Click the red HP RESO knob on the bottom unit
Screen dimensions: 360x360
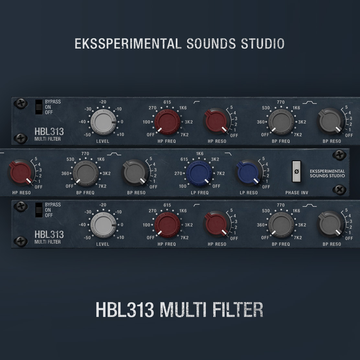[217, 225]
